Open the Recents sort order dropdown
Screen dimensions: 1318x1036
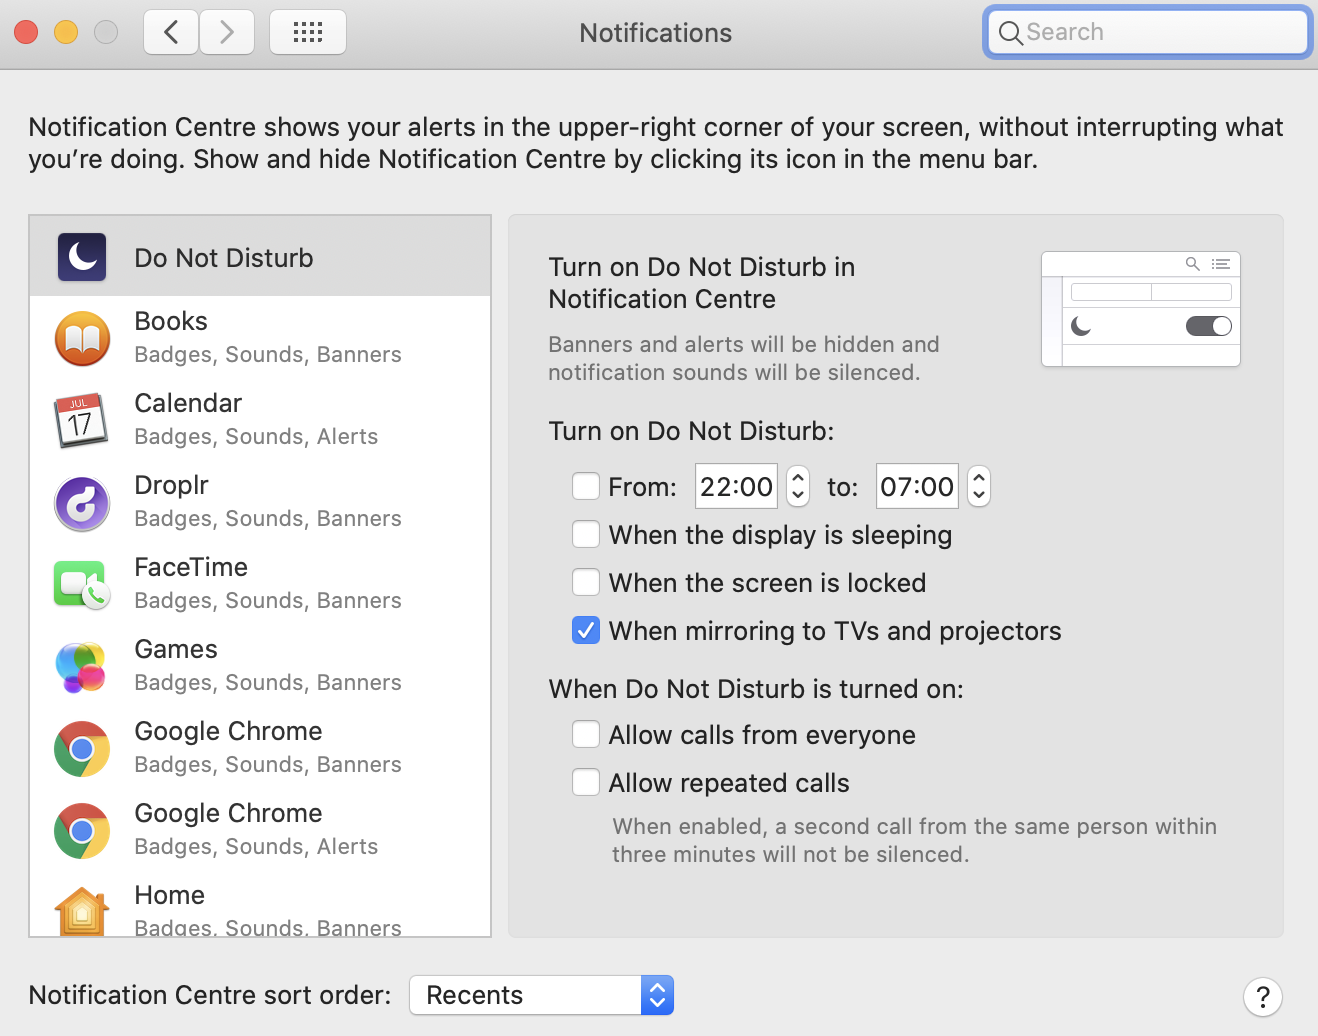click(x=542, y=995)
